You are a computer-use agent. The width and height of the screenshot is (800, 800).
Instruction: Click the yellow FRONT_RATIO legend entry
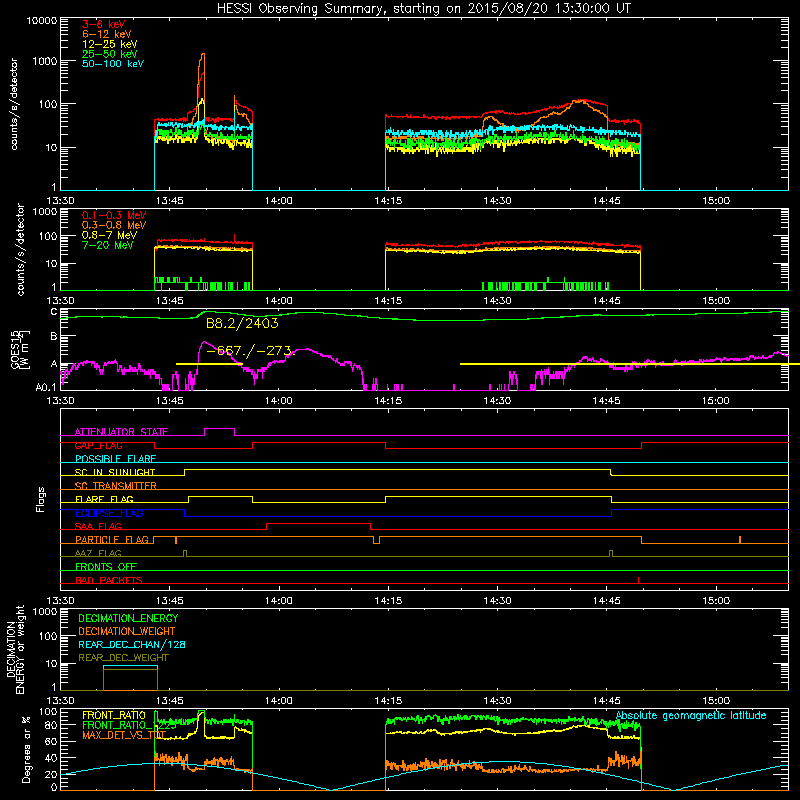pos(113,715)
